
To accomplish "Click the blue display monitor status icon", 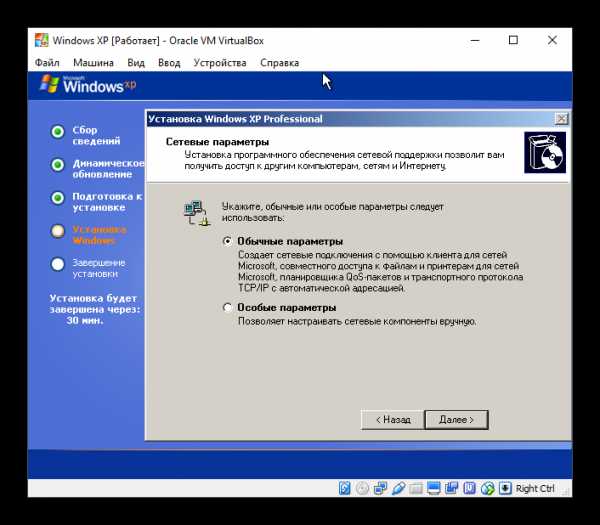I will [433, 488].
